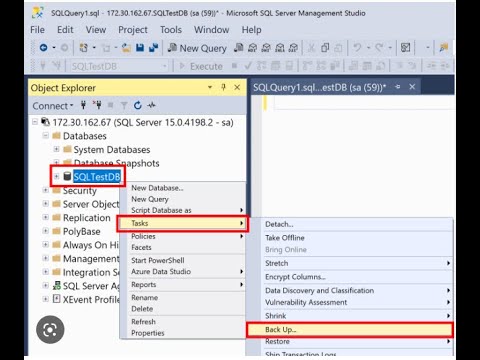Expand the Security folder
Screen dimensions: 480x360
pyautogui.click(x=46, y=190)
